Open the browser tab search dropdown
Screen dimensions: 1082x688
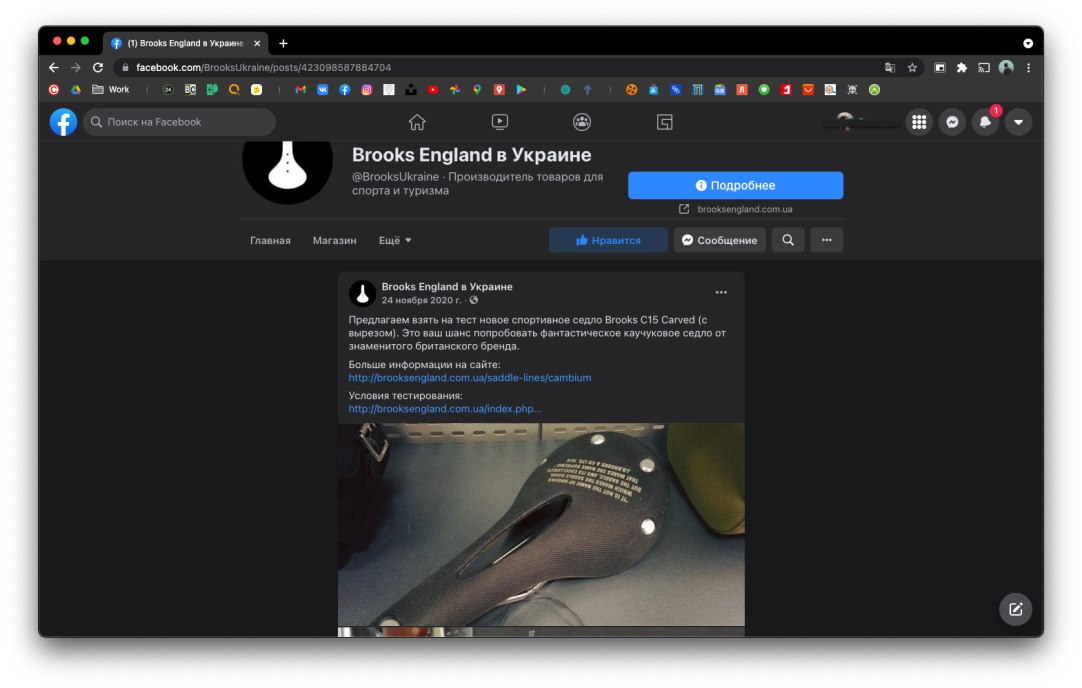1028,43
